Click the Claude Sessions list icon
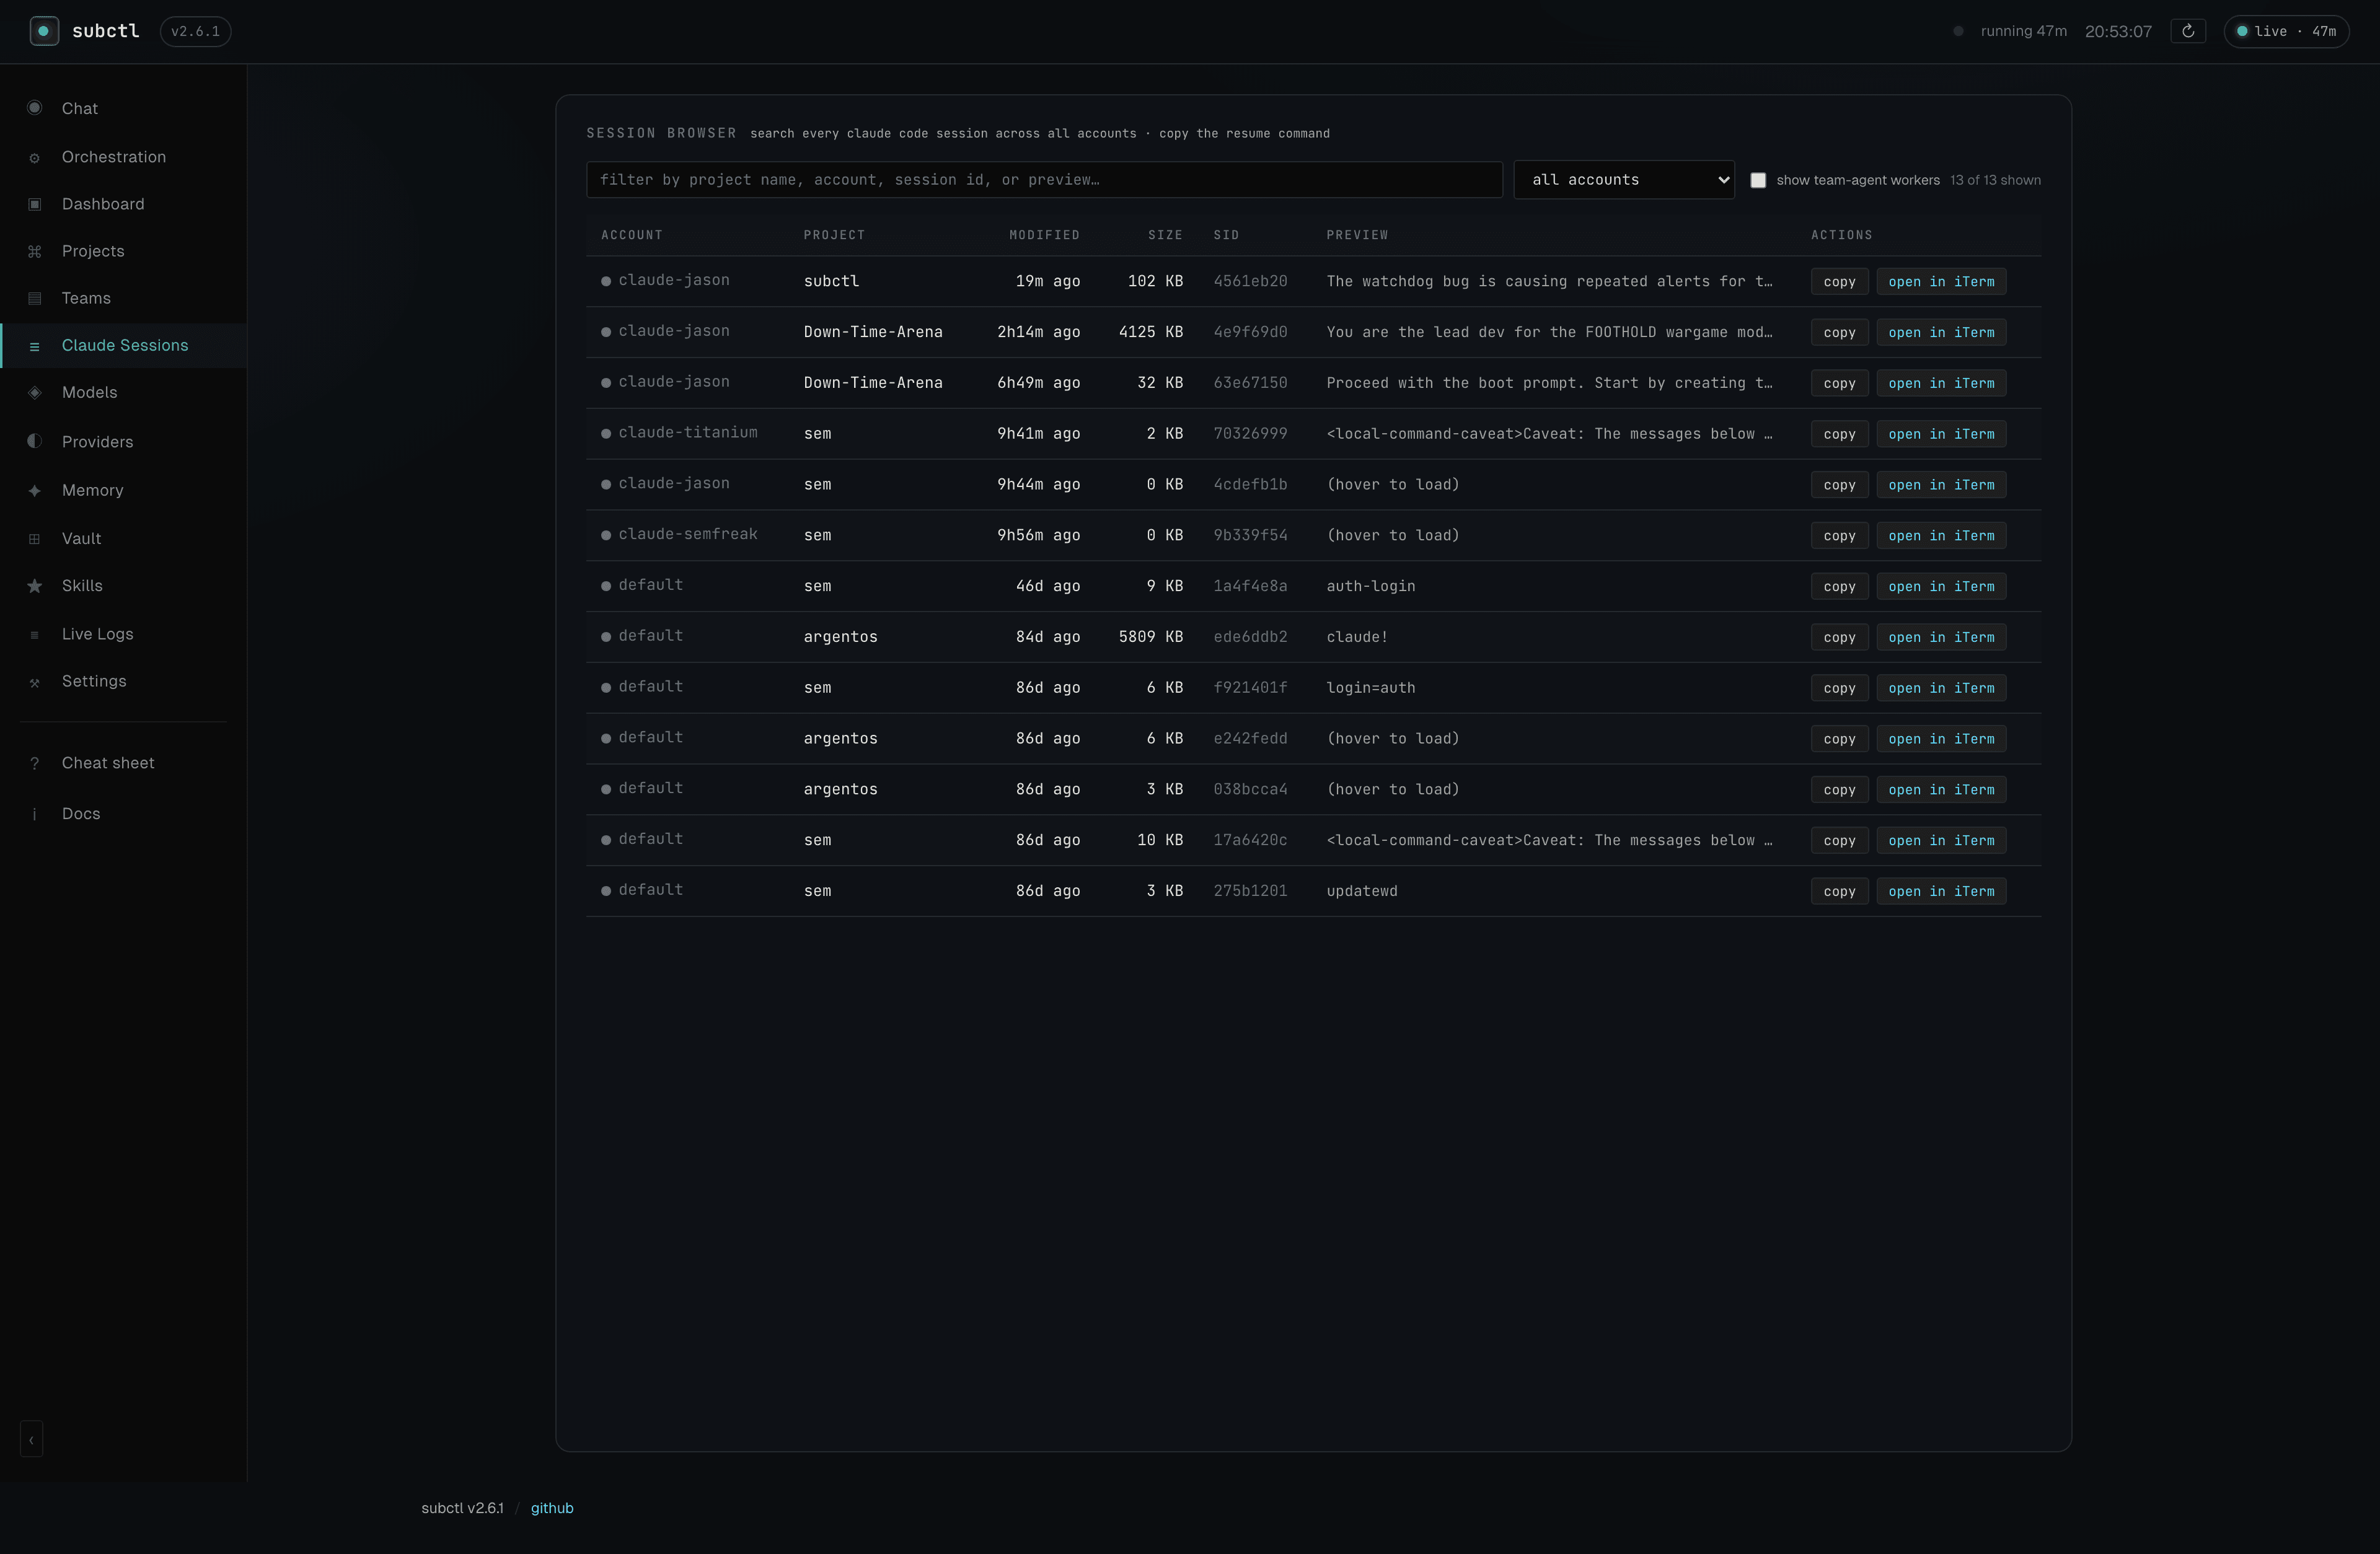 [35, 346]
